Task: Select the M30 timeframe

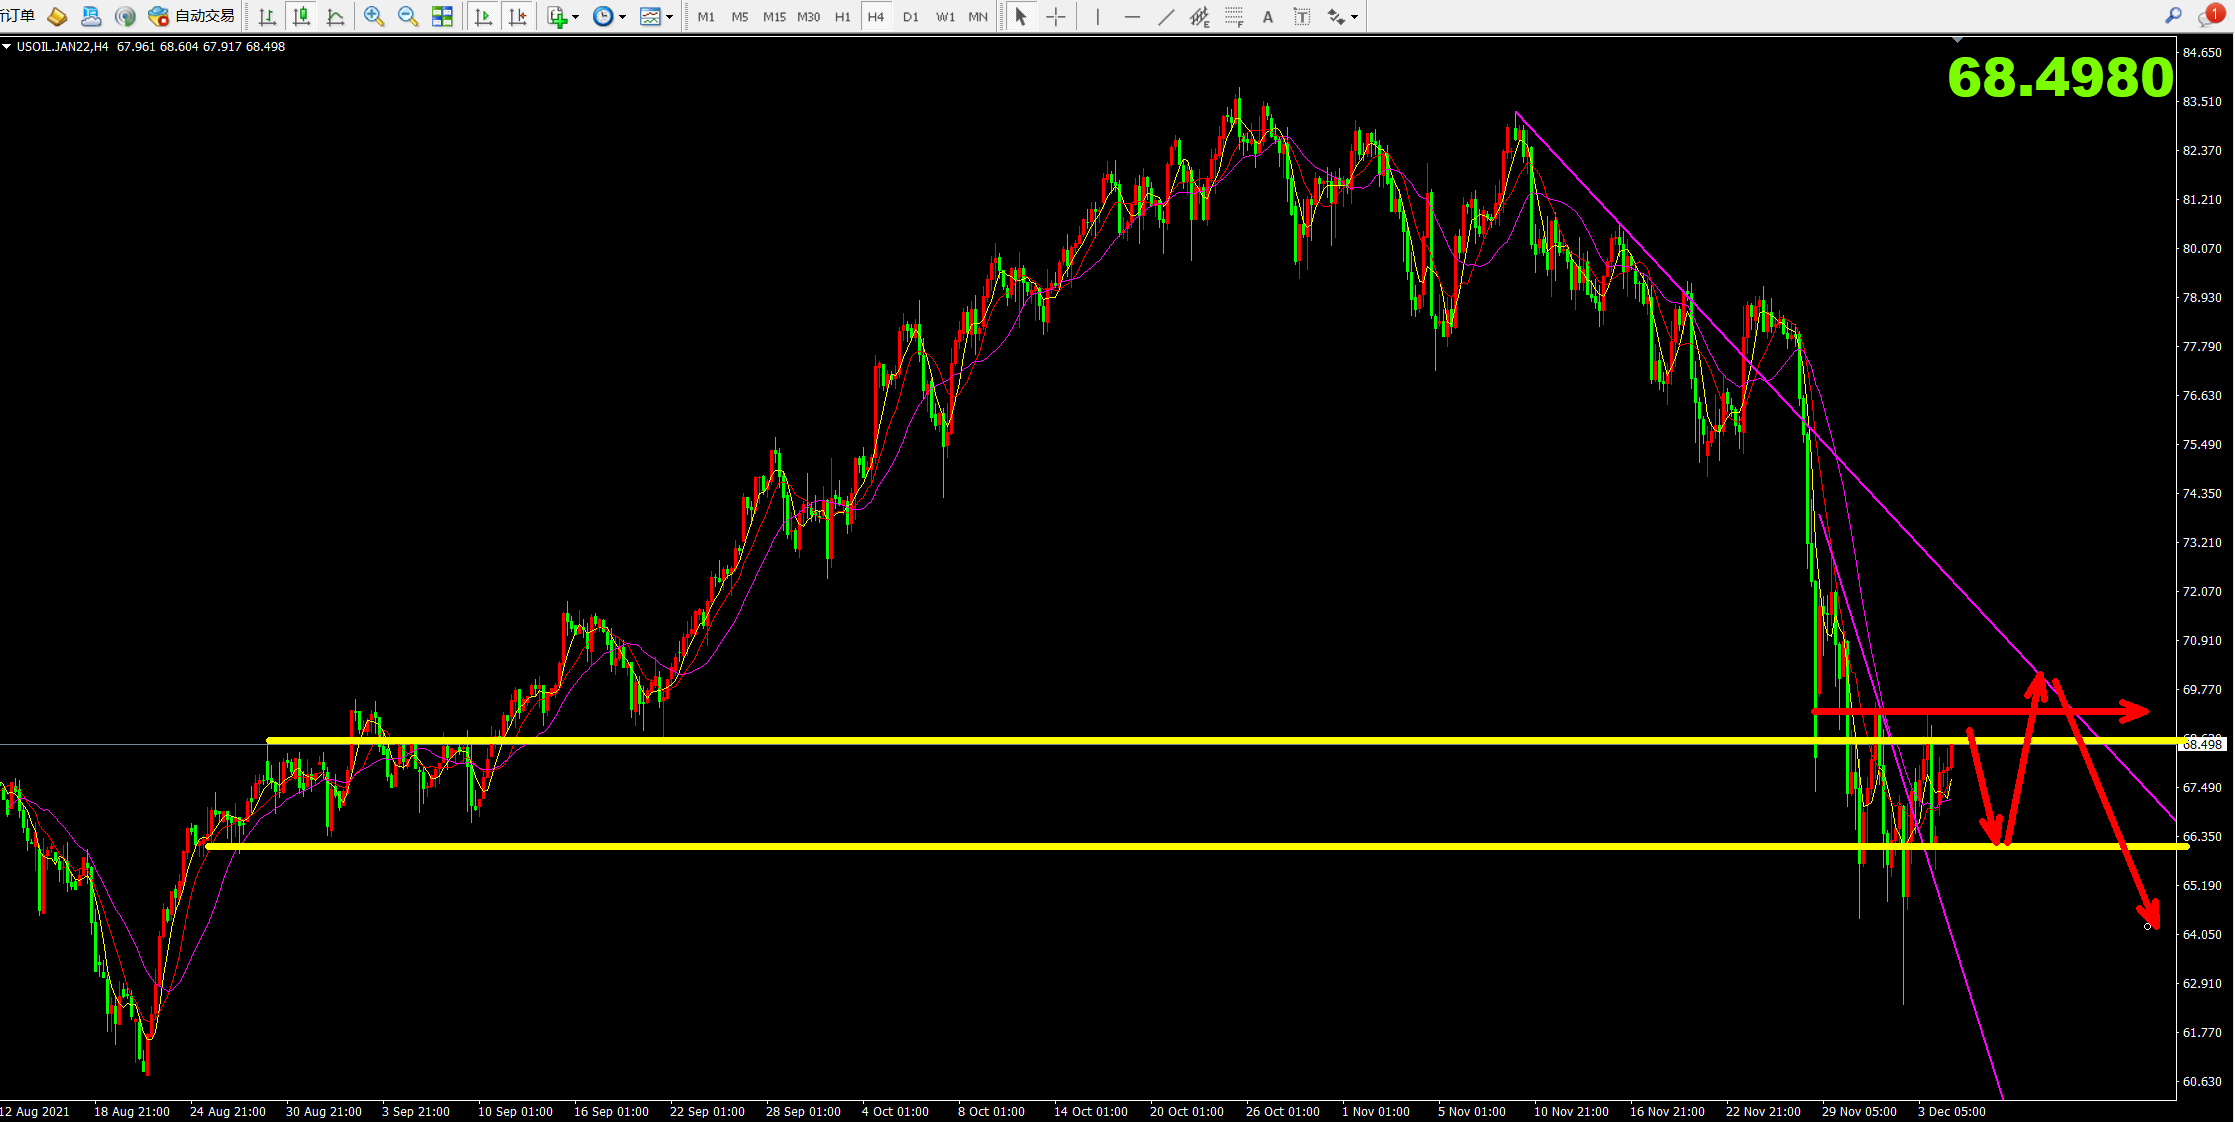Action: pyautogui.click(x=808, y=17)
